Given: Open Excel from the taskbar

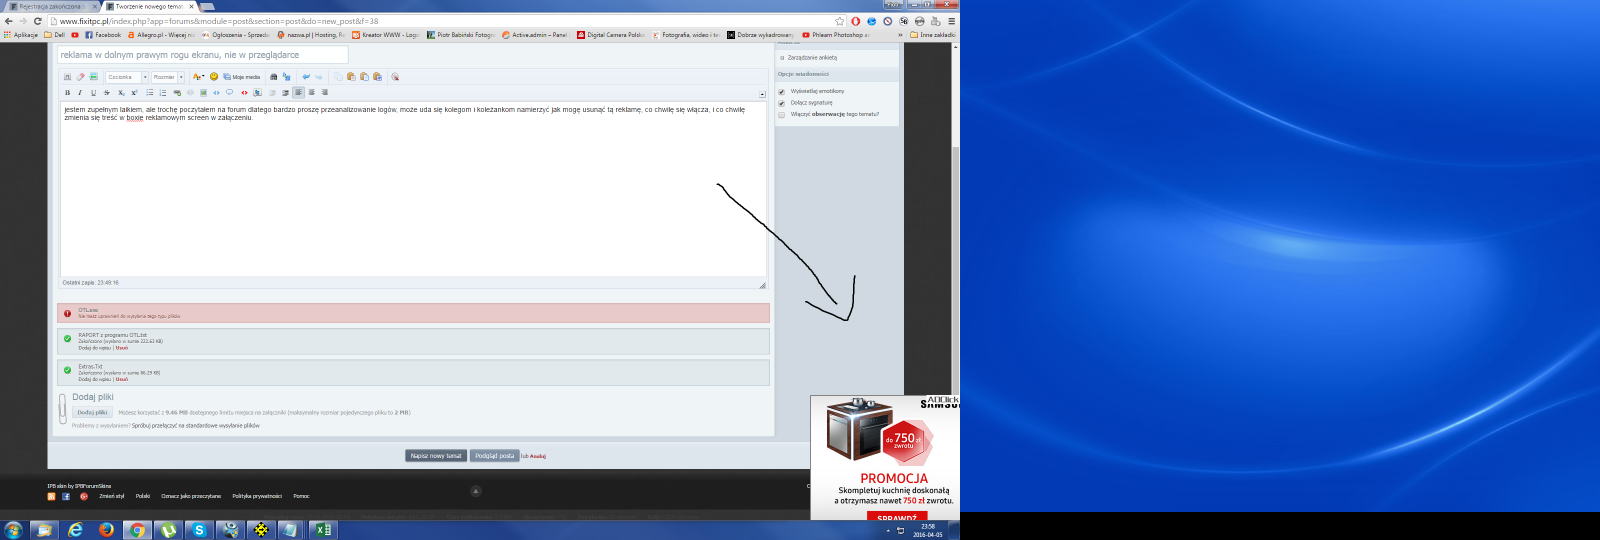Looking at the screenshot, I should pos(322,530).
